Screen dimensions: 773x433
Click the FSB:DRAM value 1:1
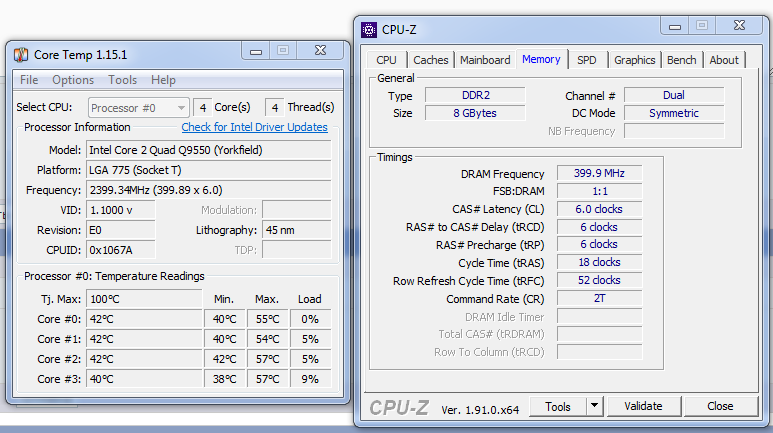[599, 191]
